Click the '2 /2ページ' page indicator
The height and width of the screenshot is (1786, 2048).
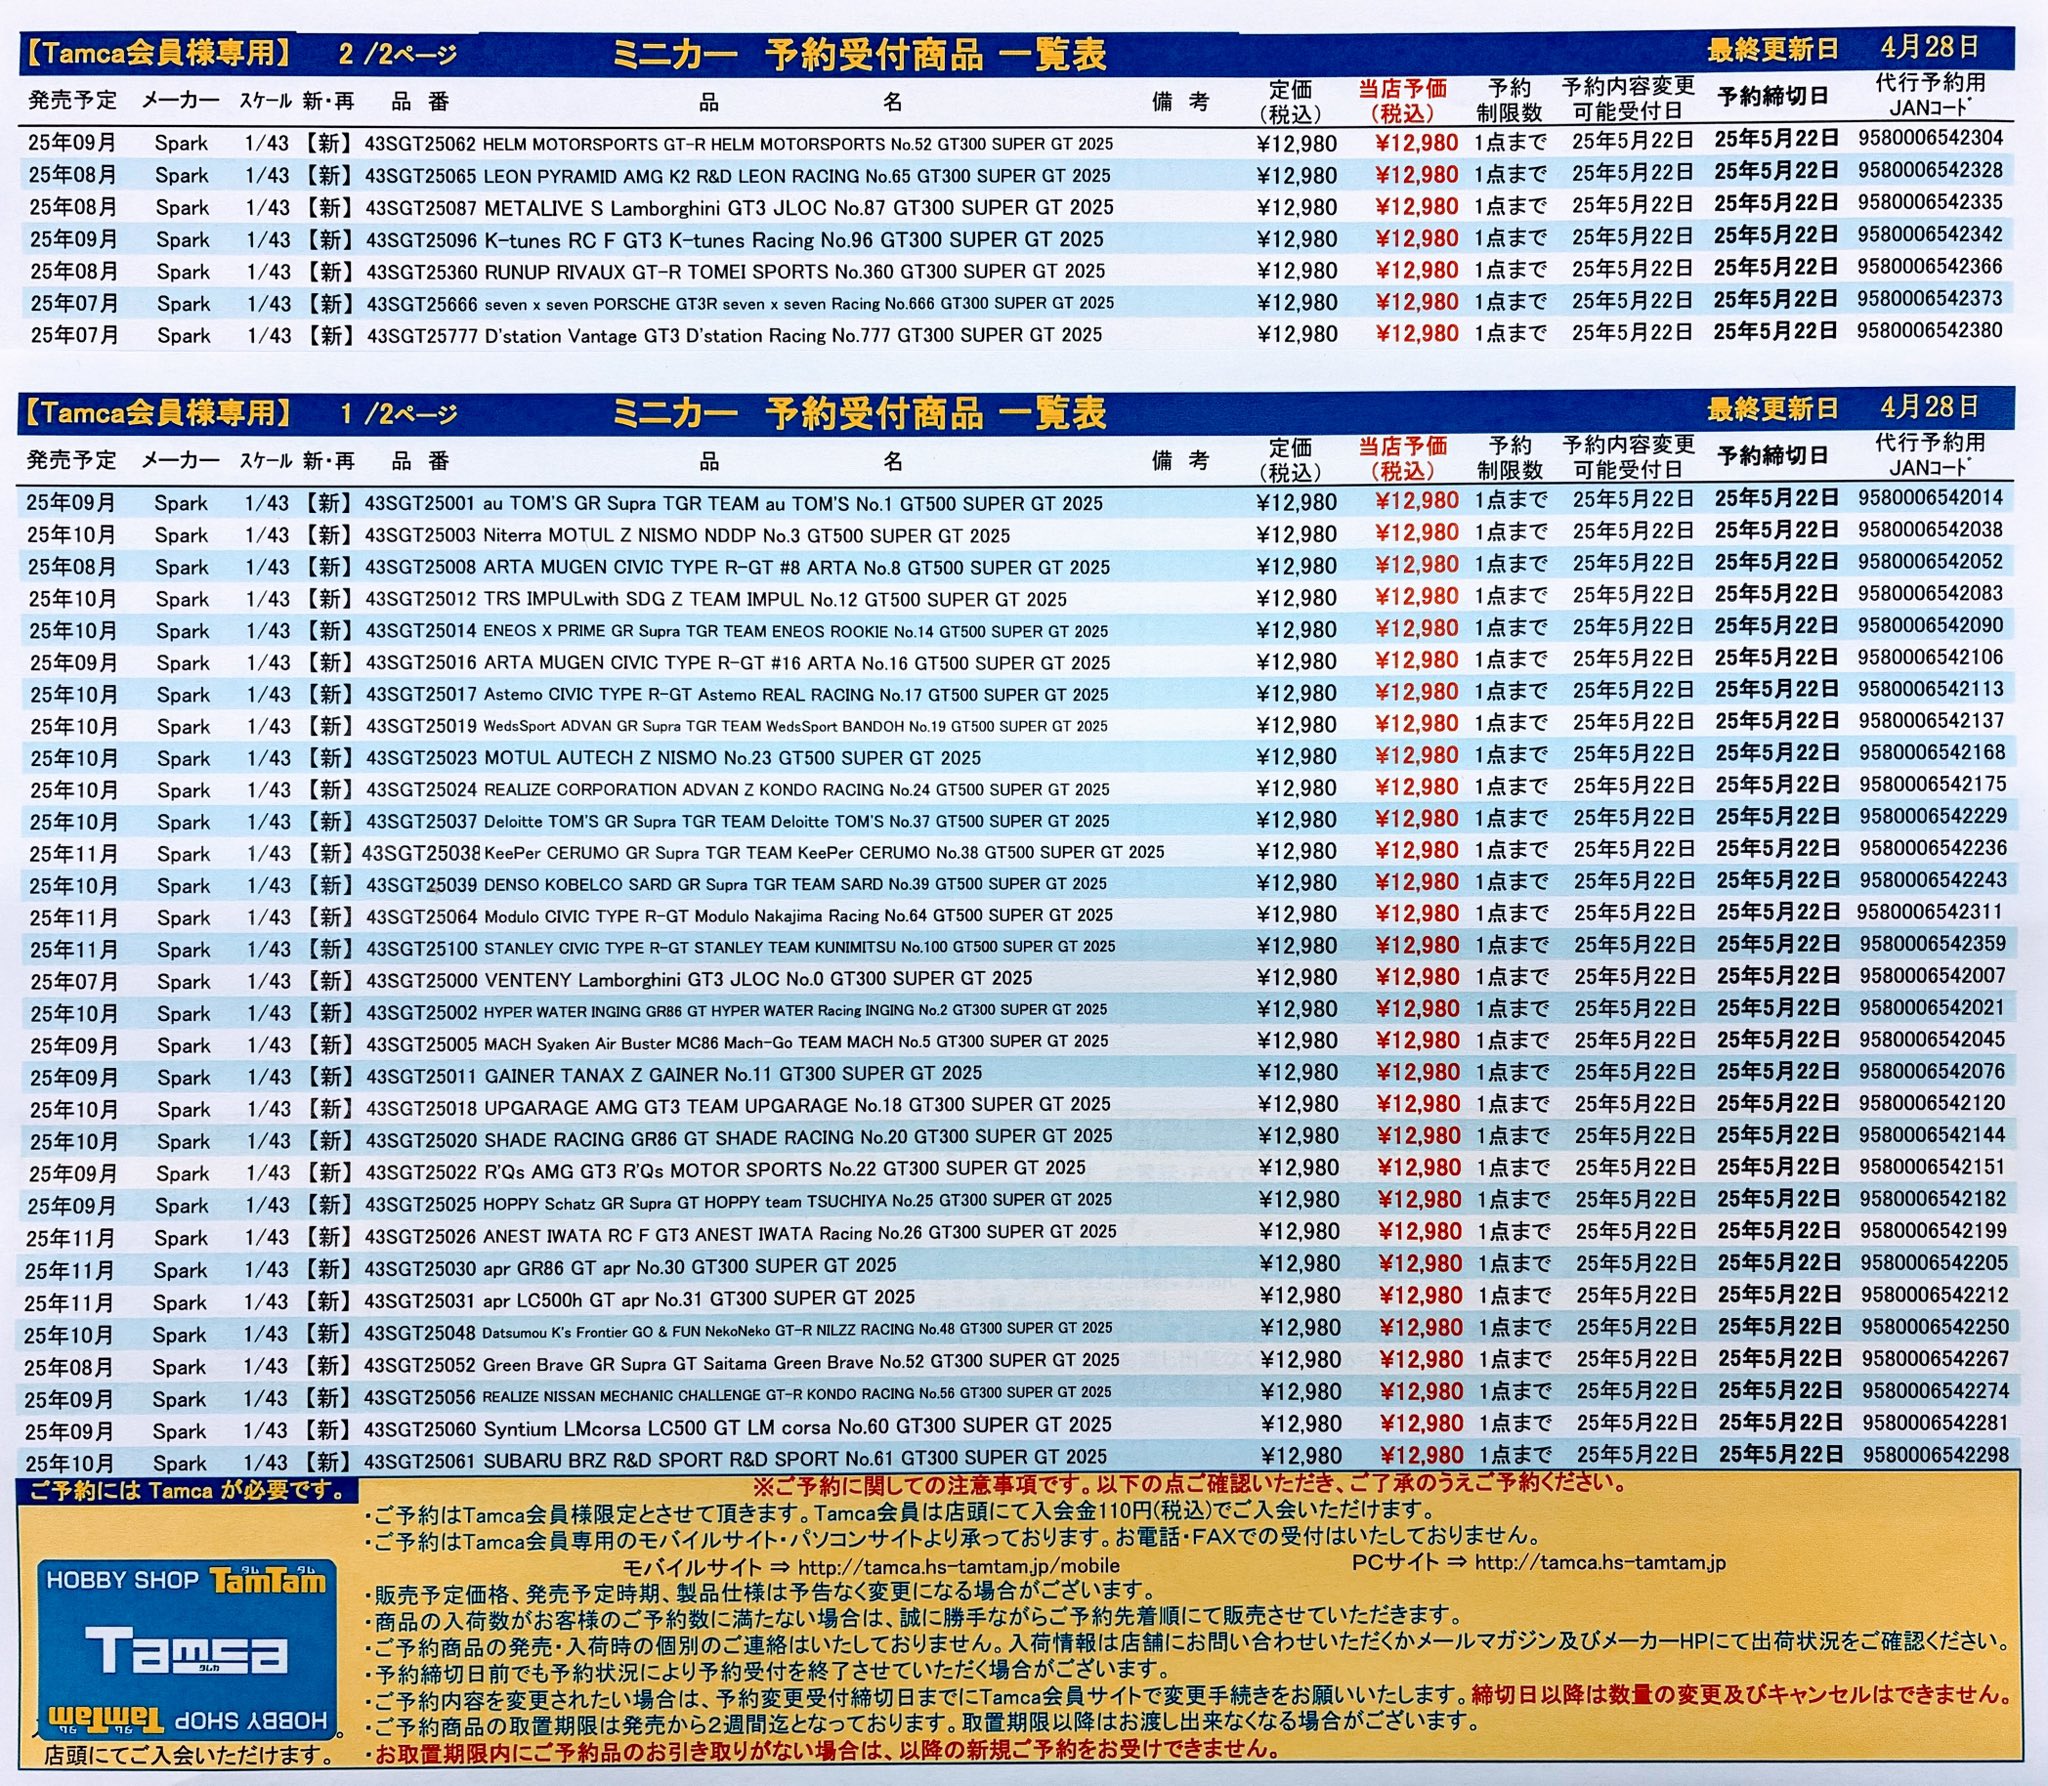click(x=397, y=54)
